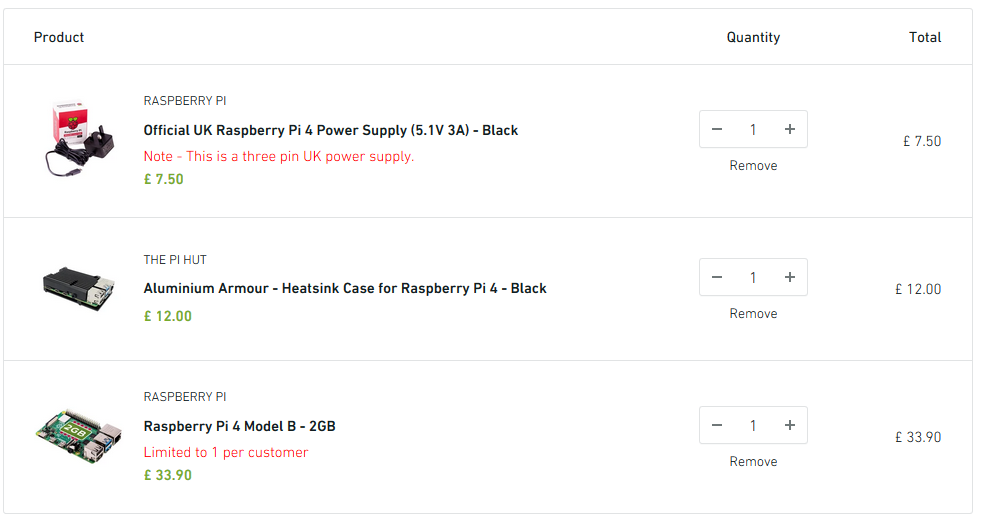Click plus icon for Aluminium Armour case

790,277
